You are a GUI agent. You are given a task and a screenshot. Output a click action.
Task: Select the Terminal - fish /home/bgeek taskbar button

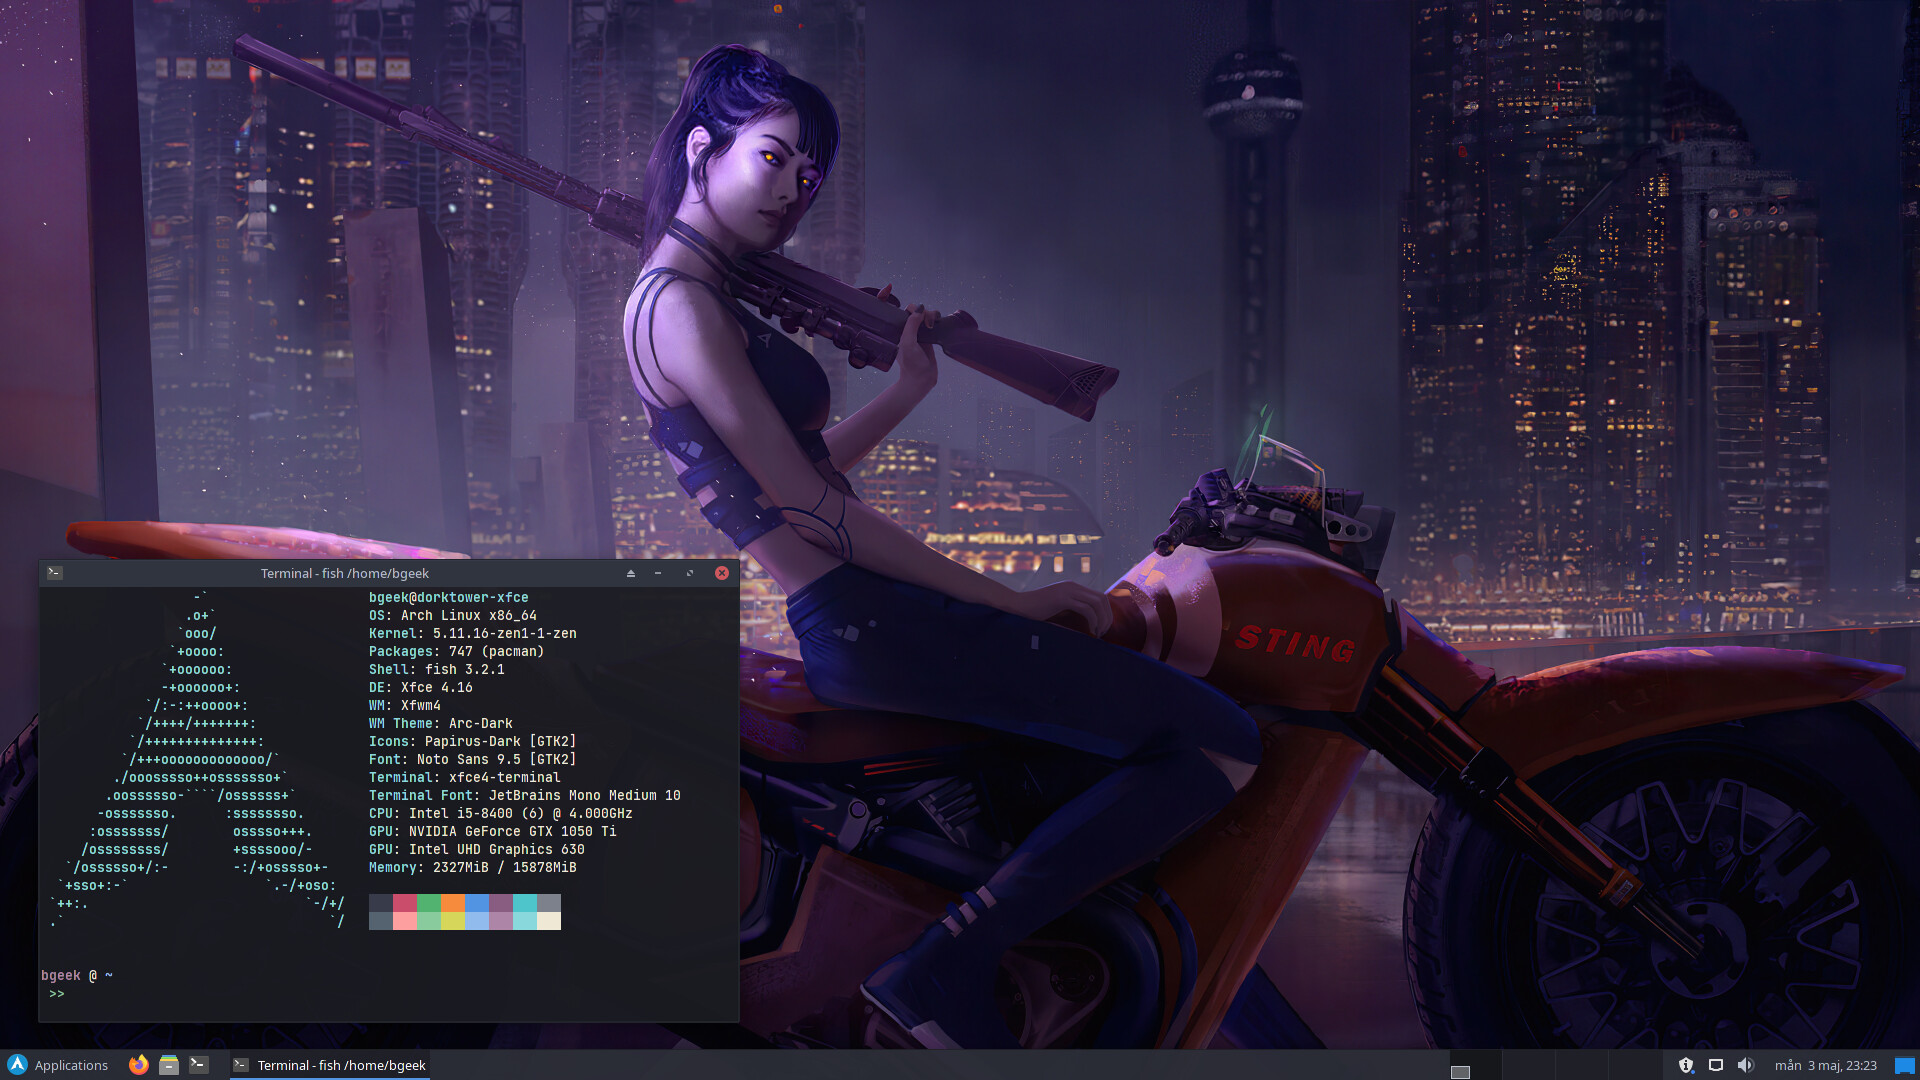click(x=330, y=1065)
